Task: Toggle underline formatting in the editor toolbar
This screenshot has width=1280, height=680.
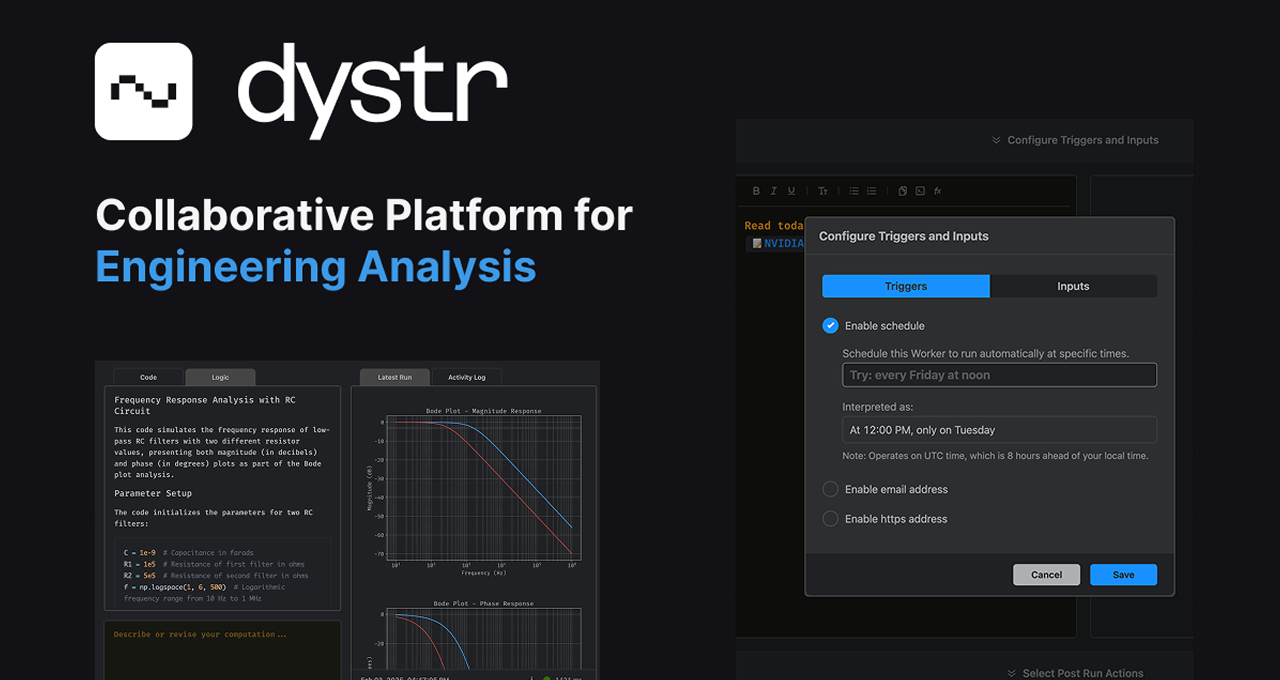Action: [x=791, y=191]
